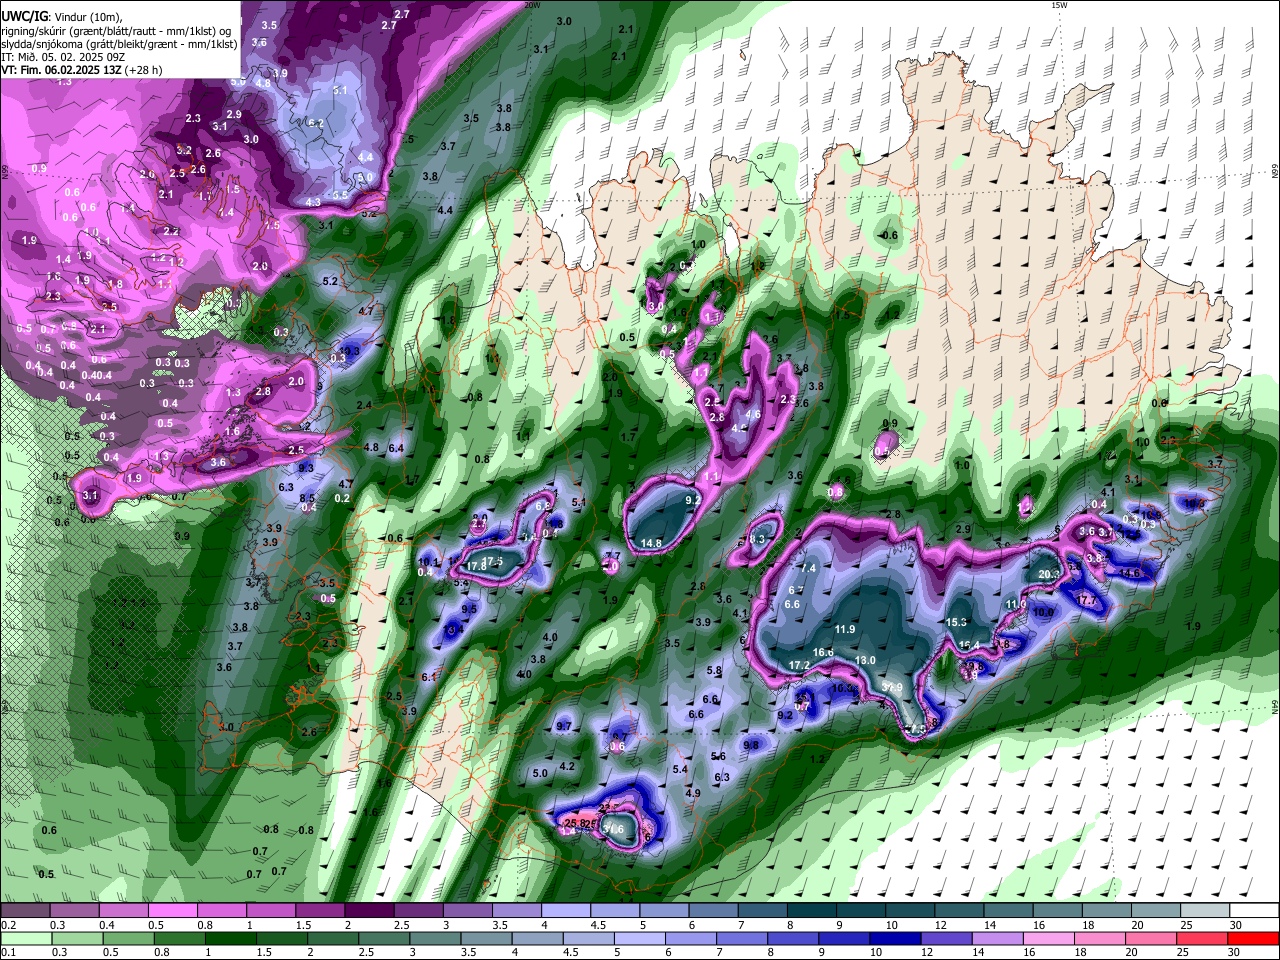The image size is (1280, 960).
Task: Select the 4.6 value in purple snow area
Action: click(x=753, y=414)
